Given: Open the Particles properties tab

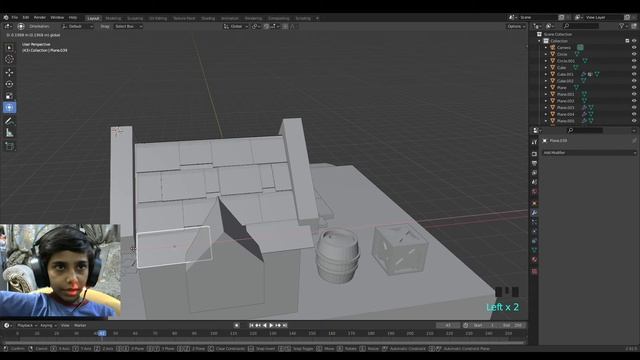Looking at the screenshot, I should [x=534, y=222].
